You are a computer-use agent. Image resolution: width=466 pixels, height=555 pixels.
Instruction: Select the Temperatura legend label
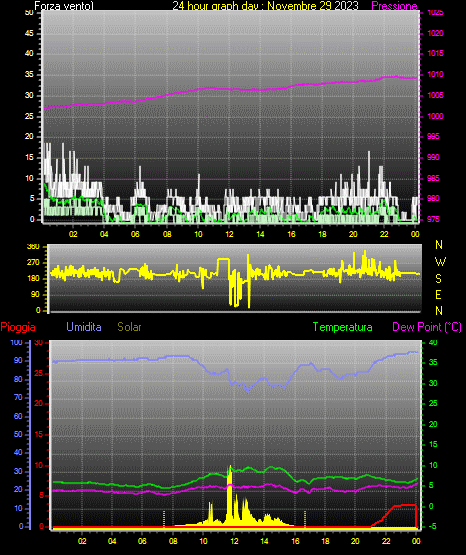343,327
